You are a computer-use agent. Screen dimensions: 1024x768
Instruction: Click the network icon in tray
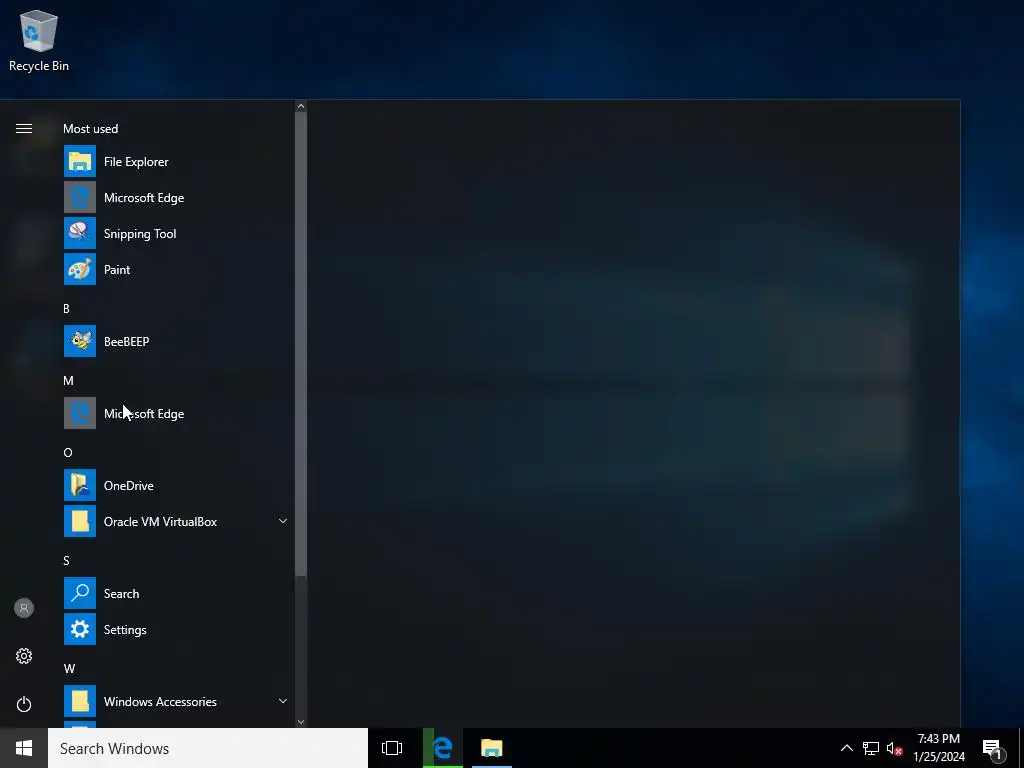(871, 748)
